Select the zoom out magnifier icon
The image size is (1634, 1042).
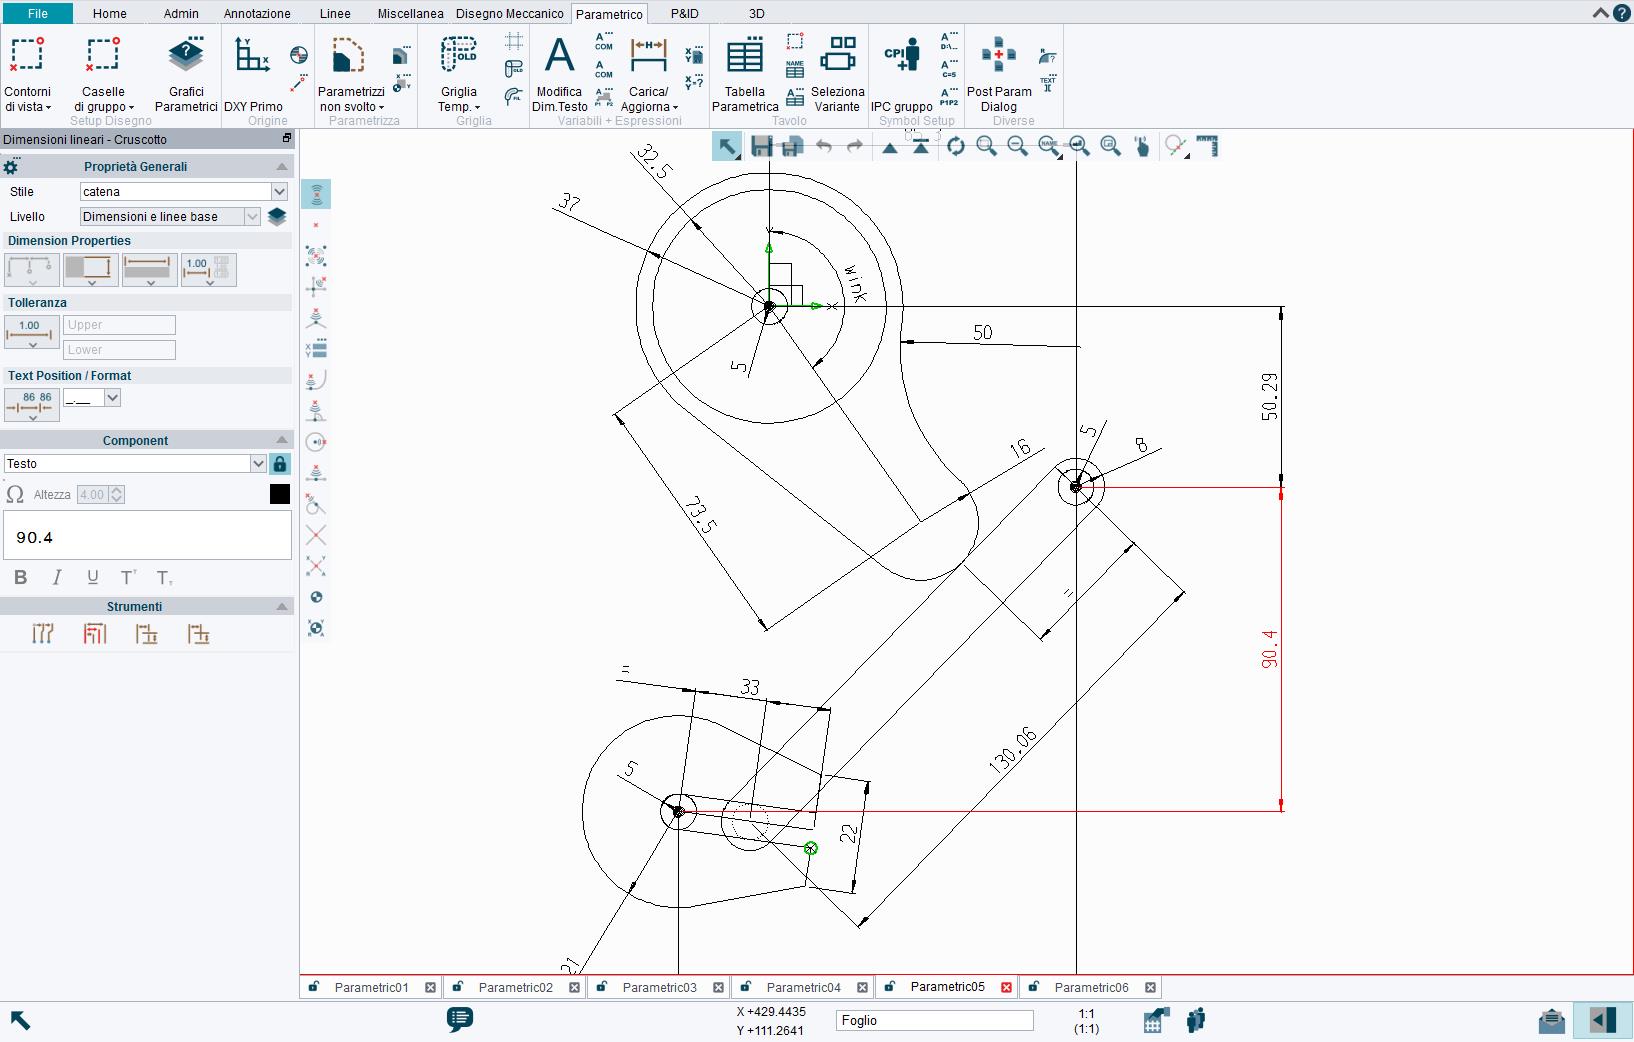(1018, 146)
